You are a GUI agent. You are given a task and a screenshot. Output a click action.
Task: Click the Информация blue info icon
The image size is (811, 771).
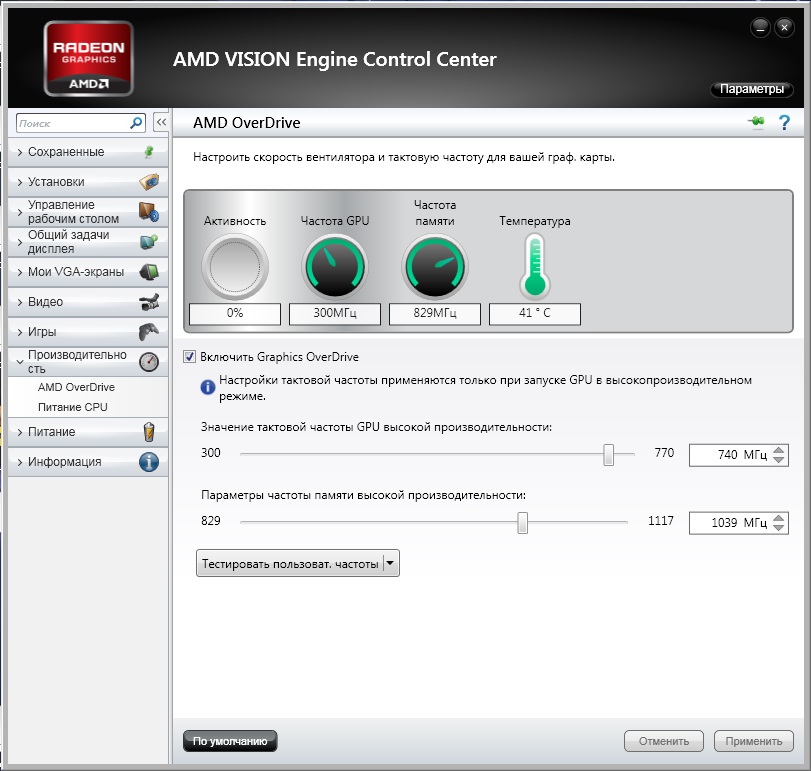click(x=149, y=461)
